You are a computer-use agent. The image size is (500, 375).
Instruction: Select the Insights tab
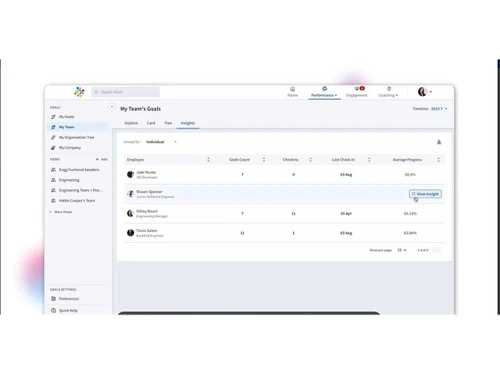pos(188,123)
